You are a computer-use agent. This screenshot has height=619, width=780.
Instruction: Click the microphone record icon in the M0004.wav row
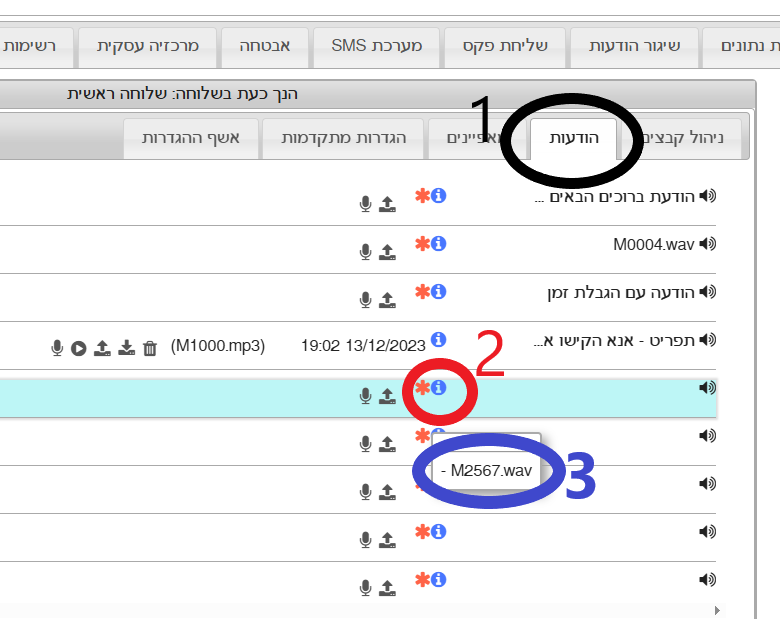(x=366, y=251)
